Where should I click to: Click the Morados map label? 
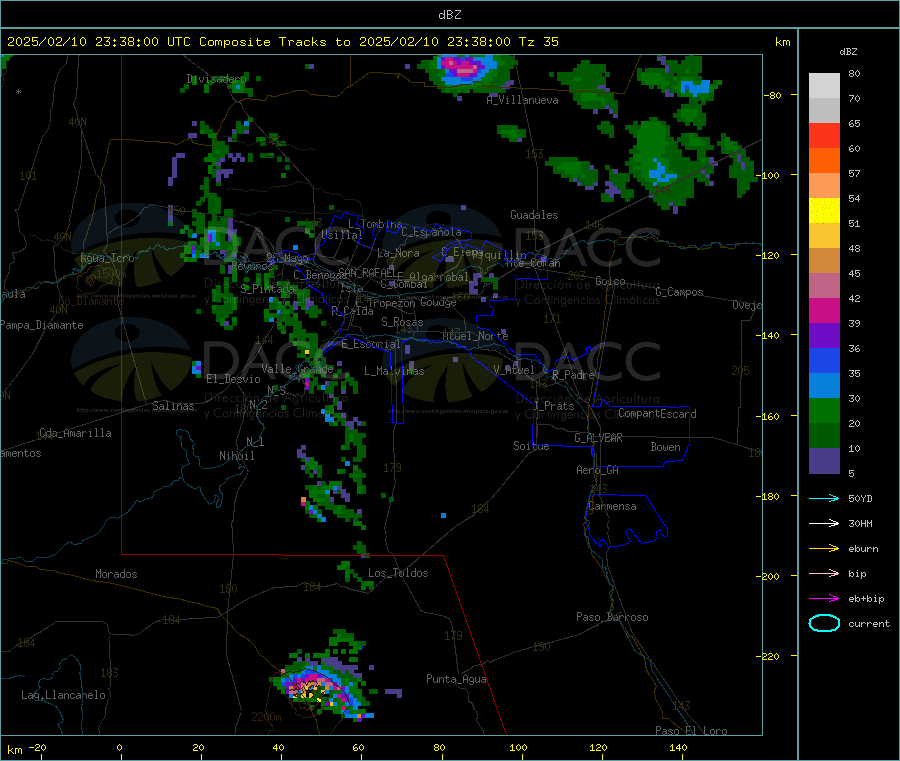(x=116, y=574)
